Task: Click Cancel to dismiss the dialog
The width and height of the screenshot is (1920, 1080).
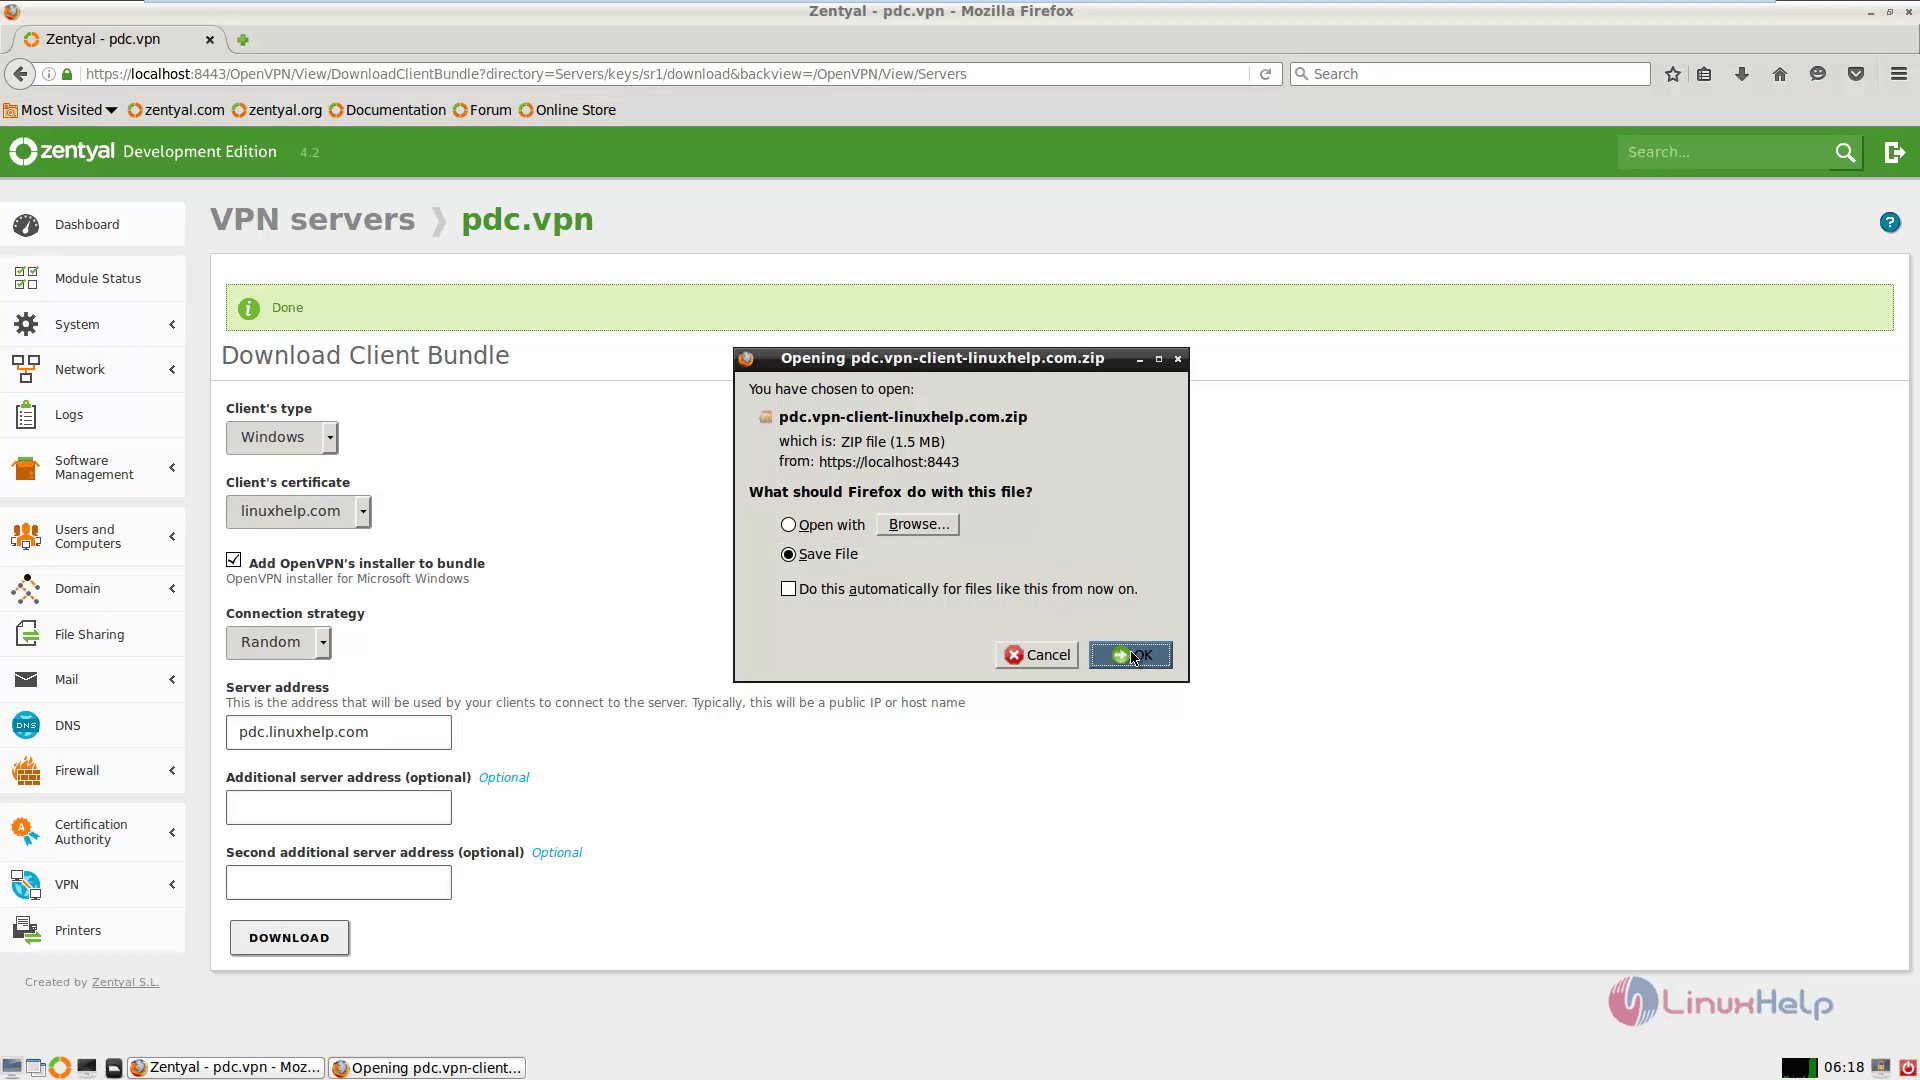Action: tap(1036, 655)
